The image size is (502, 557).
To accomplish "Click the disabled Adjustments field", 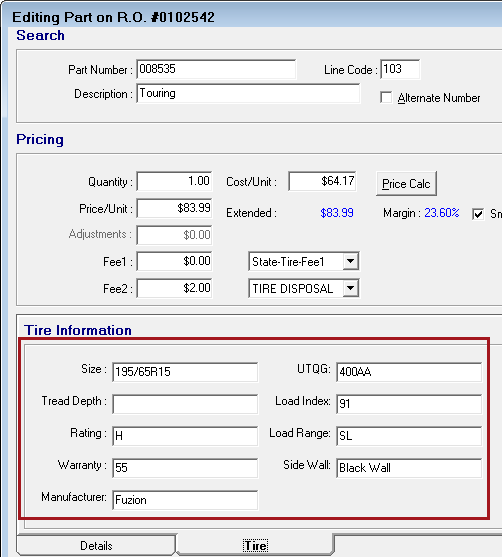I will 174,235.
